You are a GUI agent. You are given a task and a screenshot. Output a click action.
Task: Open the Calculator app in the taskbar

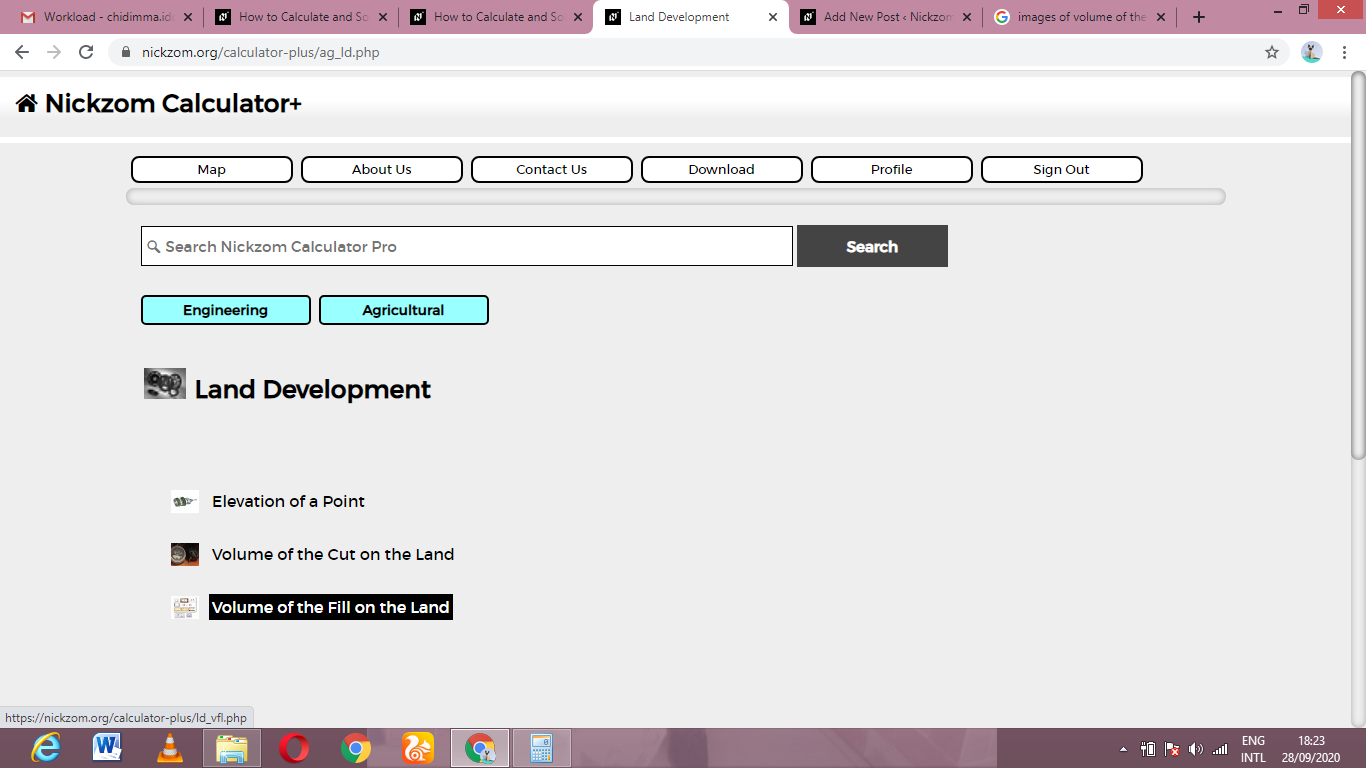click(x=541, y=748)
